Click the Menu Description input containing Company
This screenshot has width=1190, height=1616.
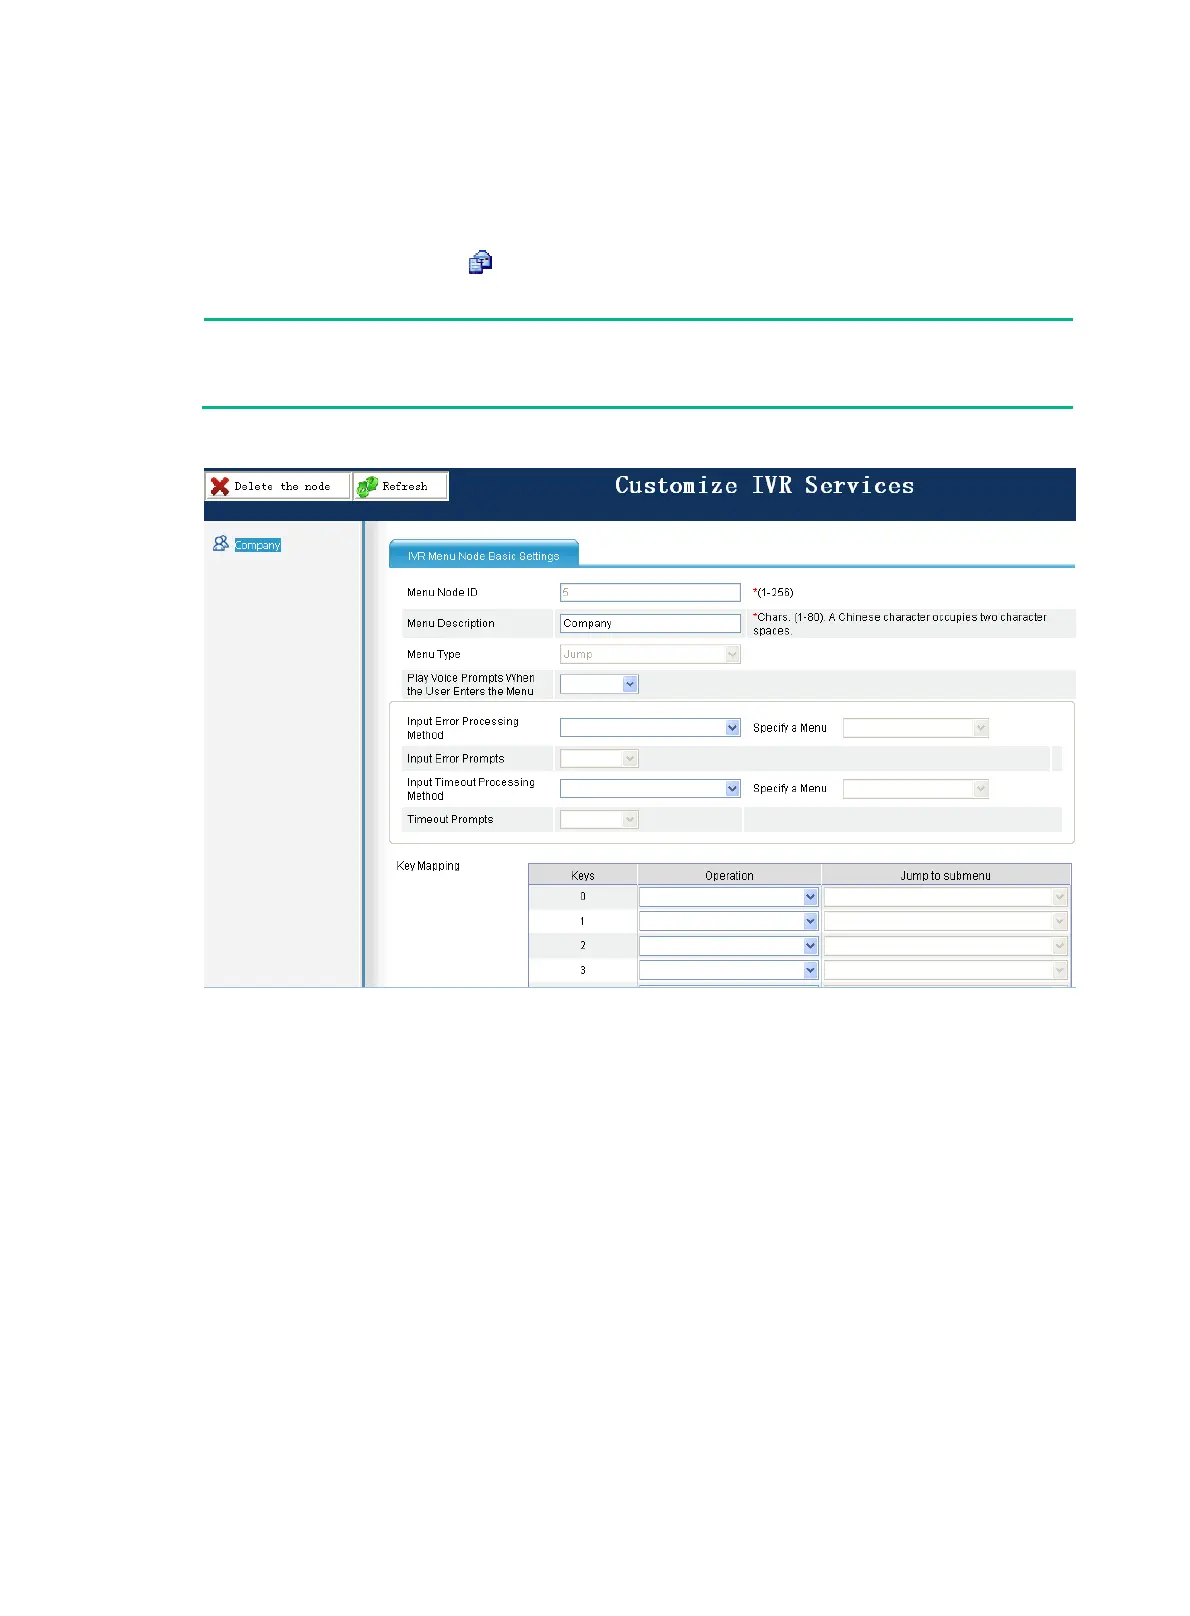pyautogui.click(x=650, y=623)
